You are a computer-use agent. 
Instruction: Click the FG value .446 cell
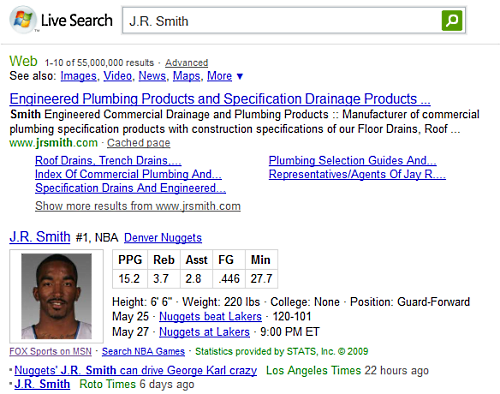click(229, 279)
